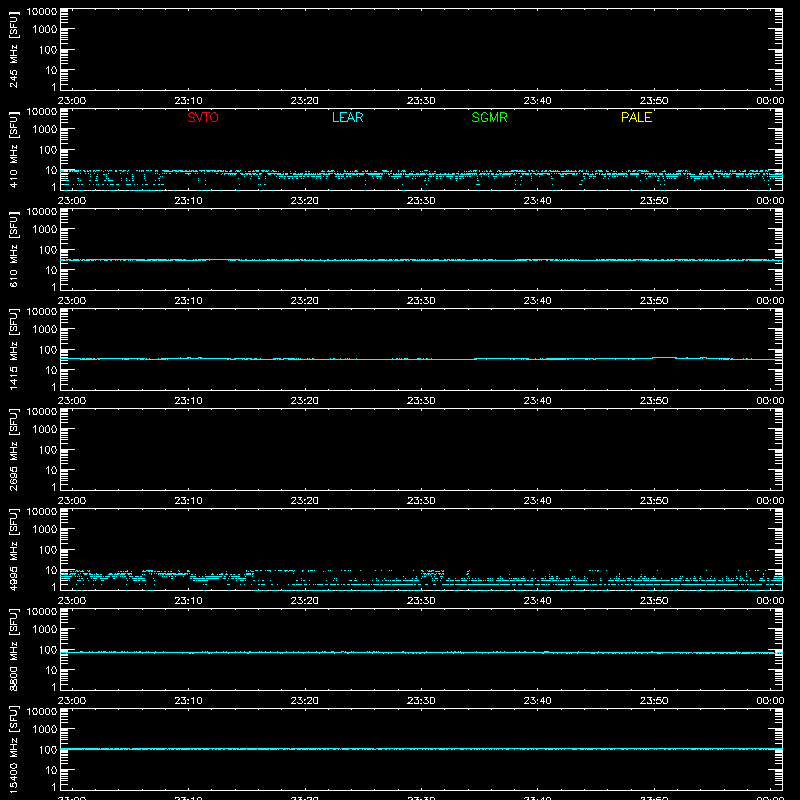
Task: Click the 1000 y-axis label of the 410 MHz plot
Action: pyautogui.click(x=45, y=130)
